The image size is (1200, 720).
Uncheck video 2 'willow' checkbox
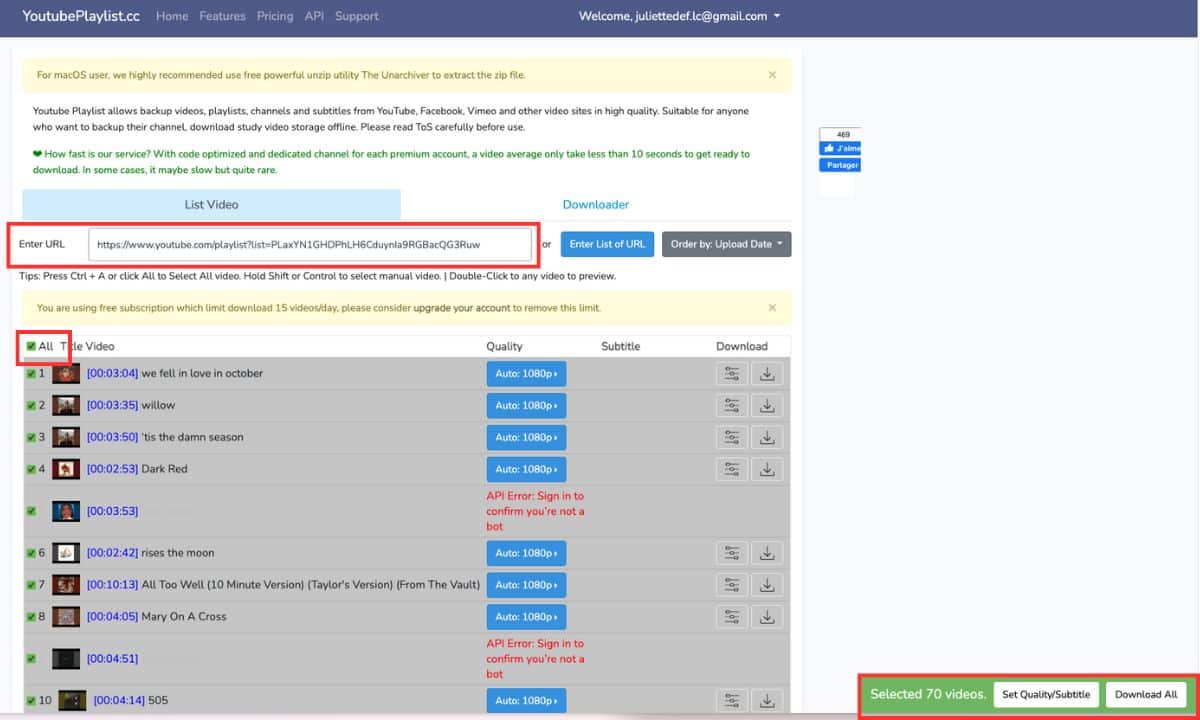pos(31,406)
